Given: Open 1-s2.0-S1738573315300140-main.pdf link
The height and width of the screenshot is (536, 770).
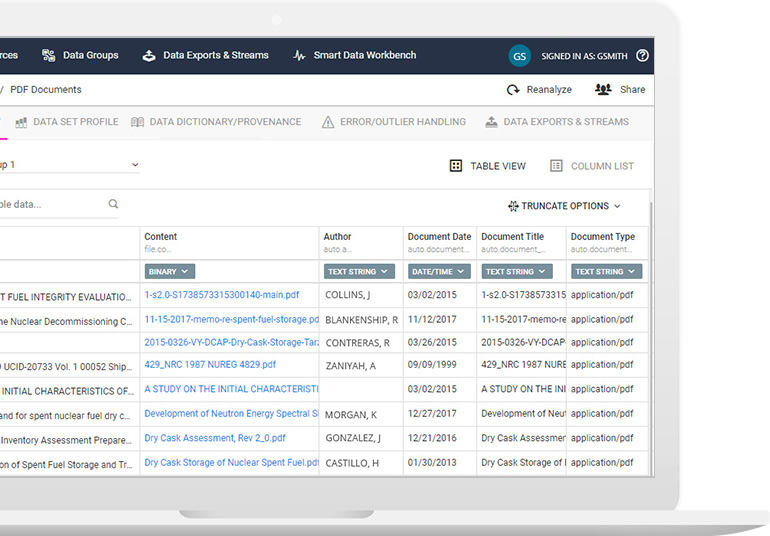Looking at the screenshot, I should pyautogui.click(x=221, y=295).
